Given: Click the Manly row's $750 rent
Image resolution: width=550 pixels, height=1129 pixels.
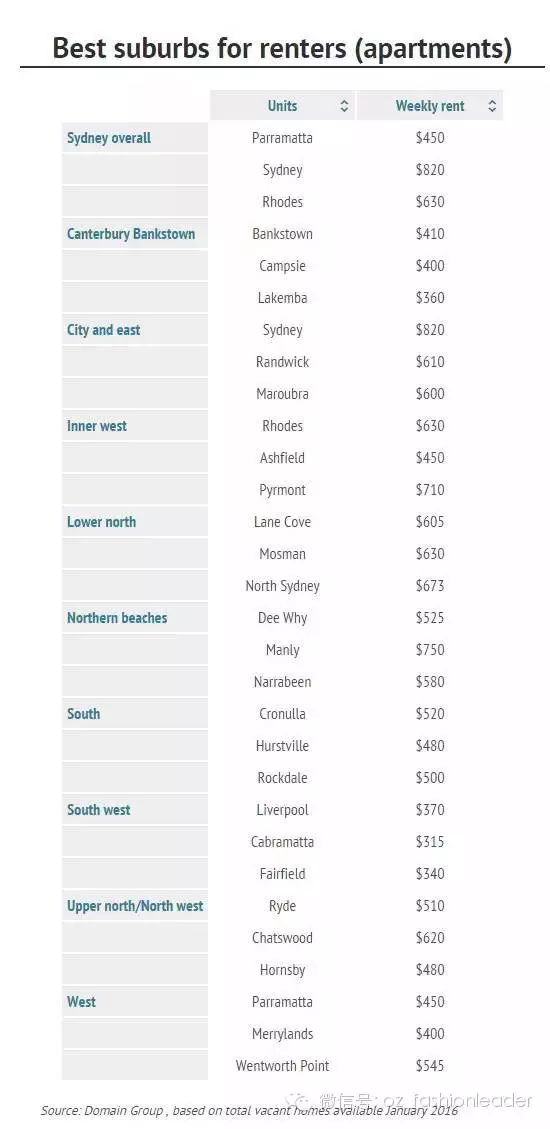Looking at the screenshot, I should pos(430,649).
